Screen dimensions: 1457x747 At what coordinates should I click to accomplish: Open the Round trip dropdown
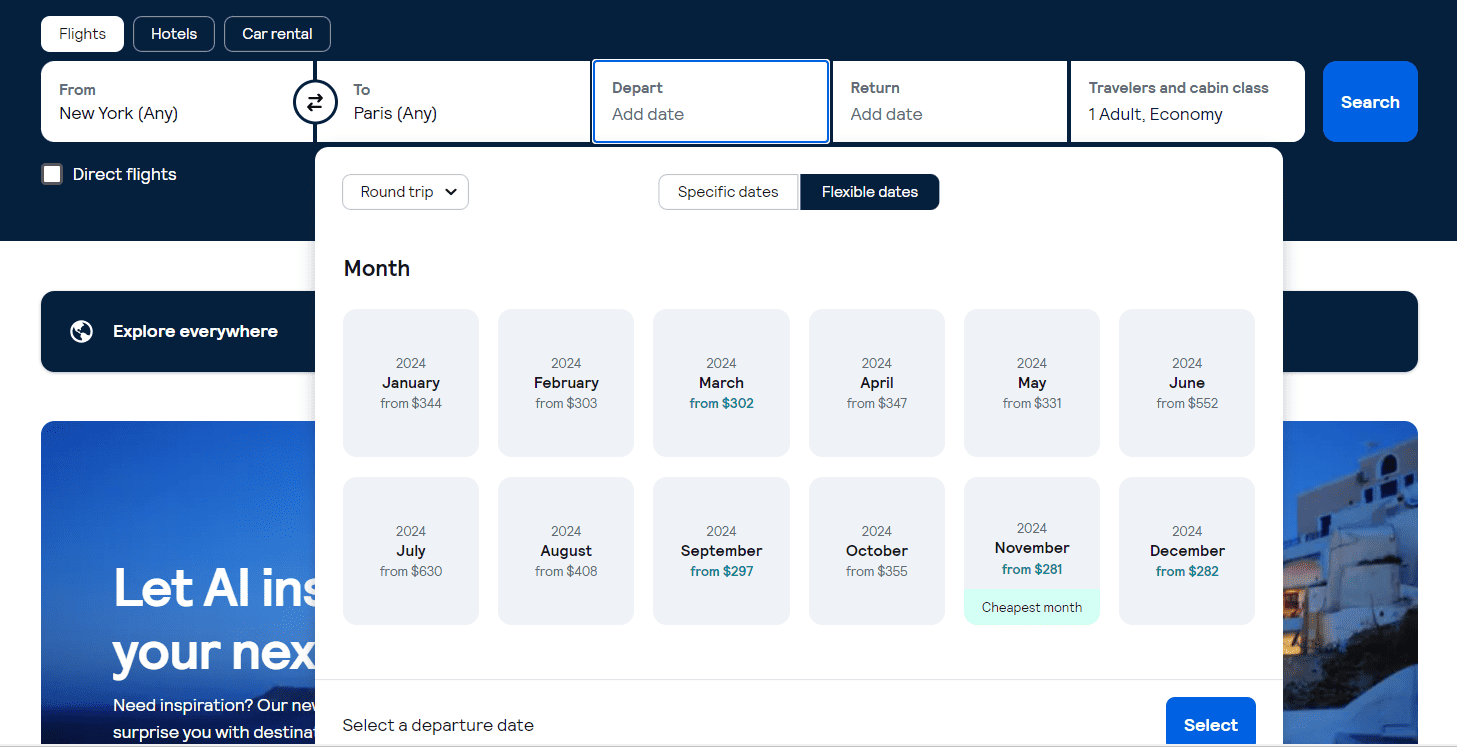pos(405,191)
